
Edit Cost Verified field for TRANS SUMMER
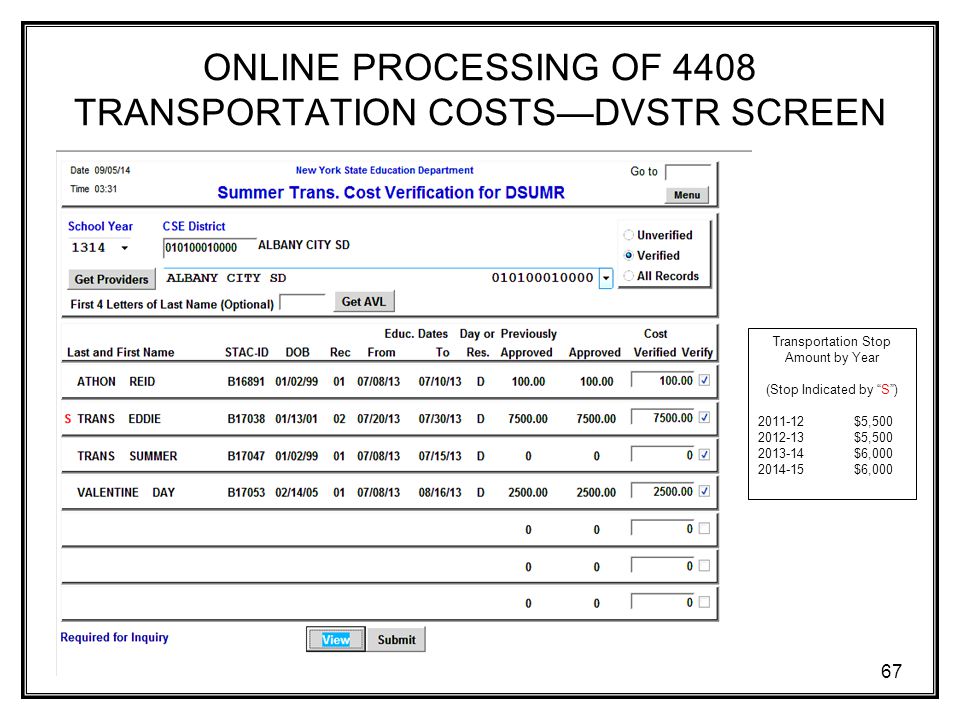(664, 455)
